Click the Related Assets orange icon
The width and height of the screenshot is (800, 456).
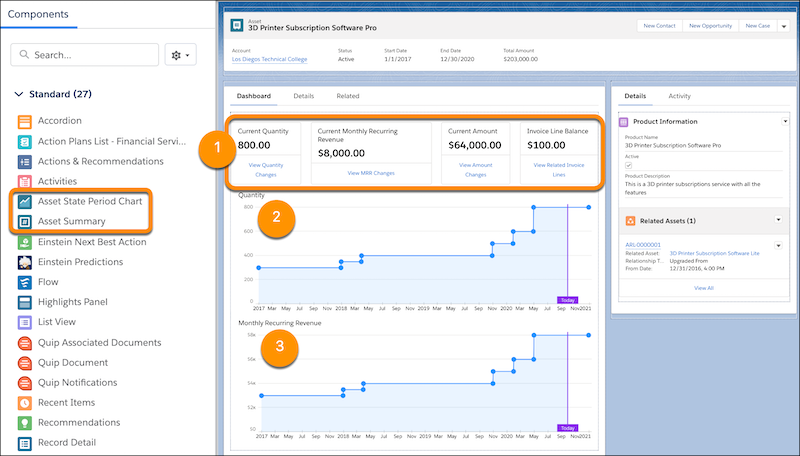[630, 221]
